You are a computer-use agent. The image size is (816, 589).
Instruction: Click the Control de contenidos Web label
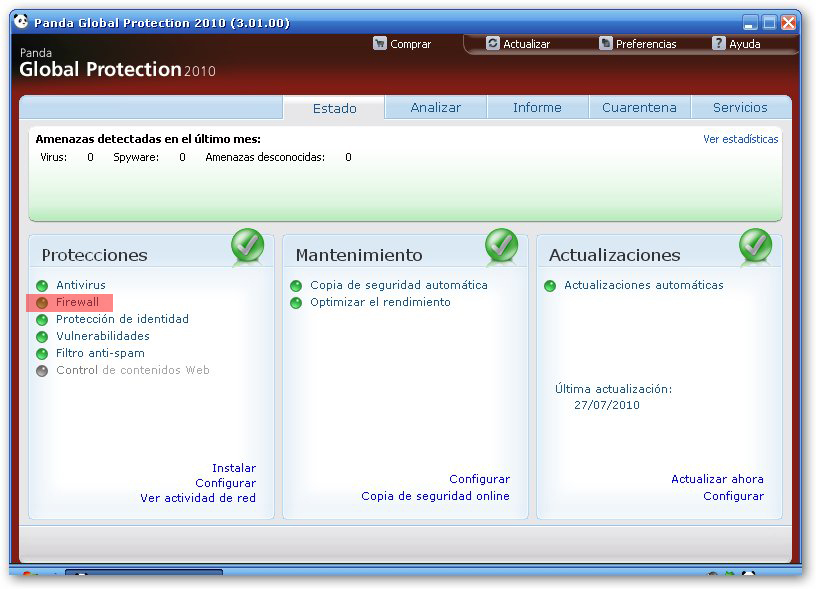click(x=133, y=370)
